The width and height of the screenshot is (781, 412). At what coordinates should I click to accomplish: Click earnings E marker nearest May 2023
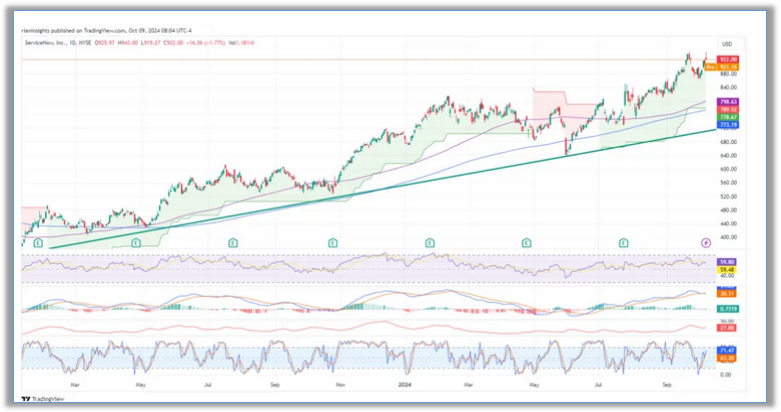click(136, 242)
